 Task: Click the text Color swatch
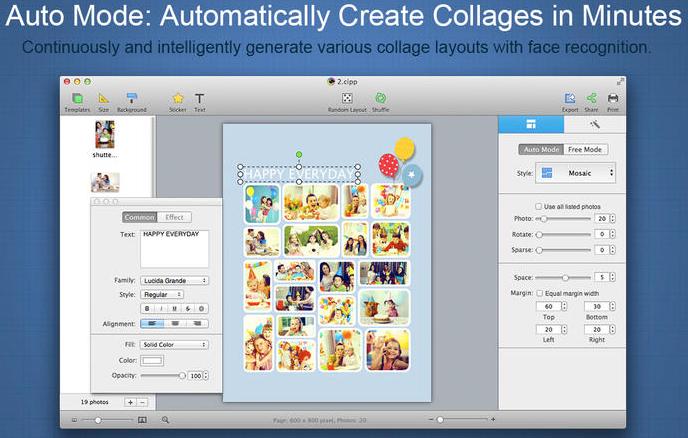(153, 360)
